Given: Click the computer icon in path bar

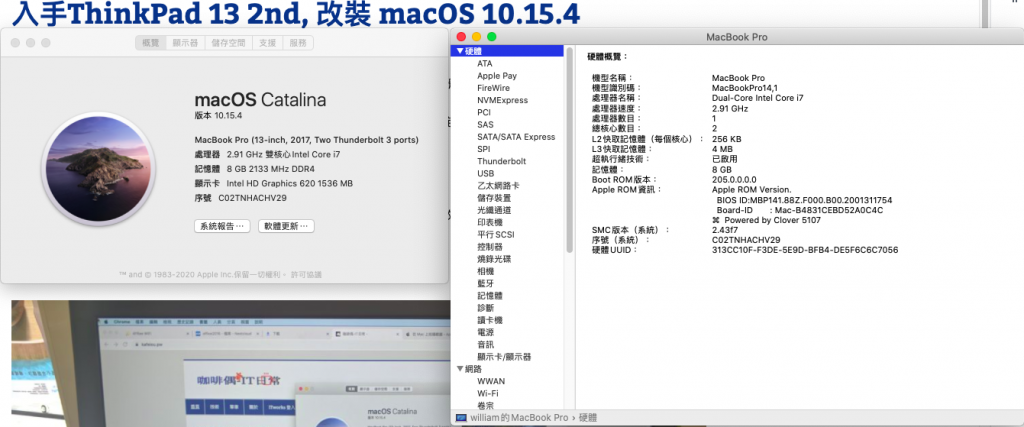Looking at the screenshot, I should 460,417.
